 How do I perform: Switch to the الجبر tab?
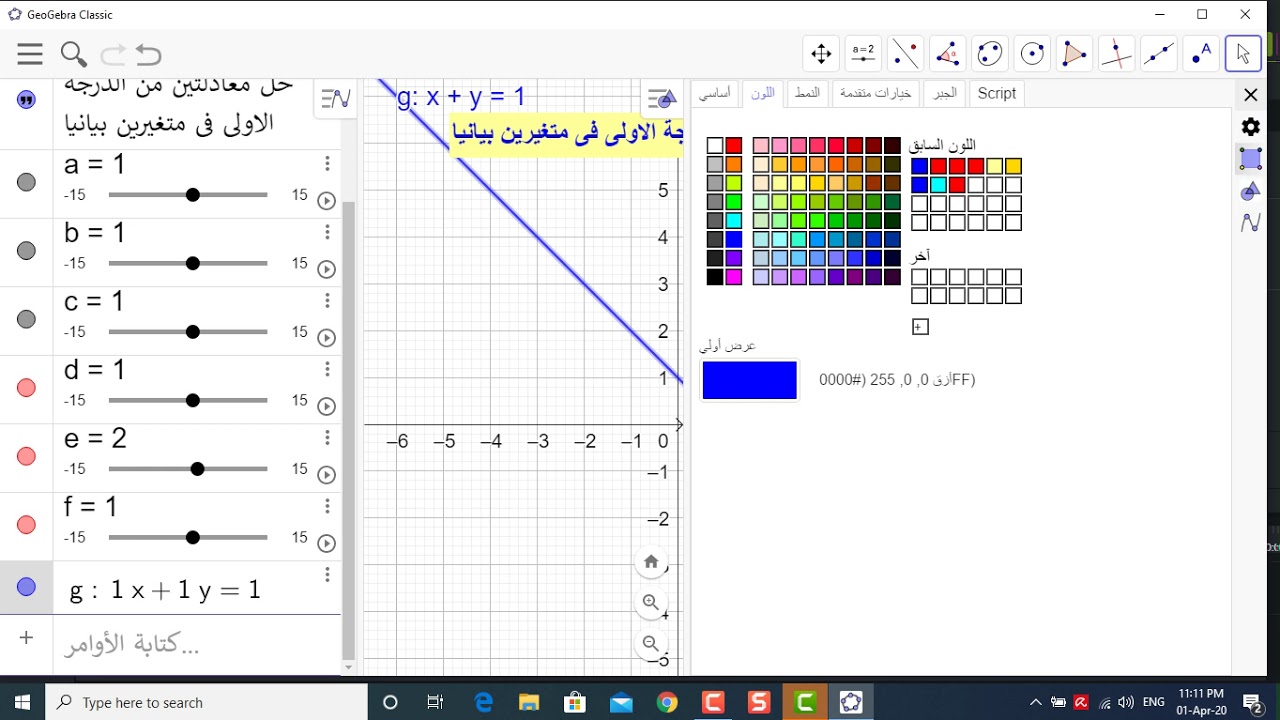[945, 93]
